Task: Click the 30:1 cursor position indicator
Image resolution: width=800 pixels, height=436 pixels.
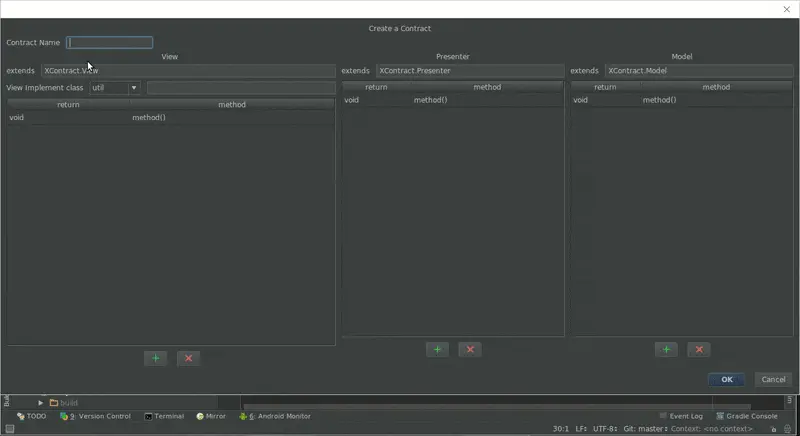Action: (x=561, y=429)
